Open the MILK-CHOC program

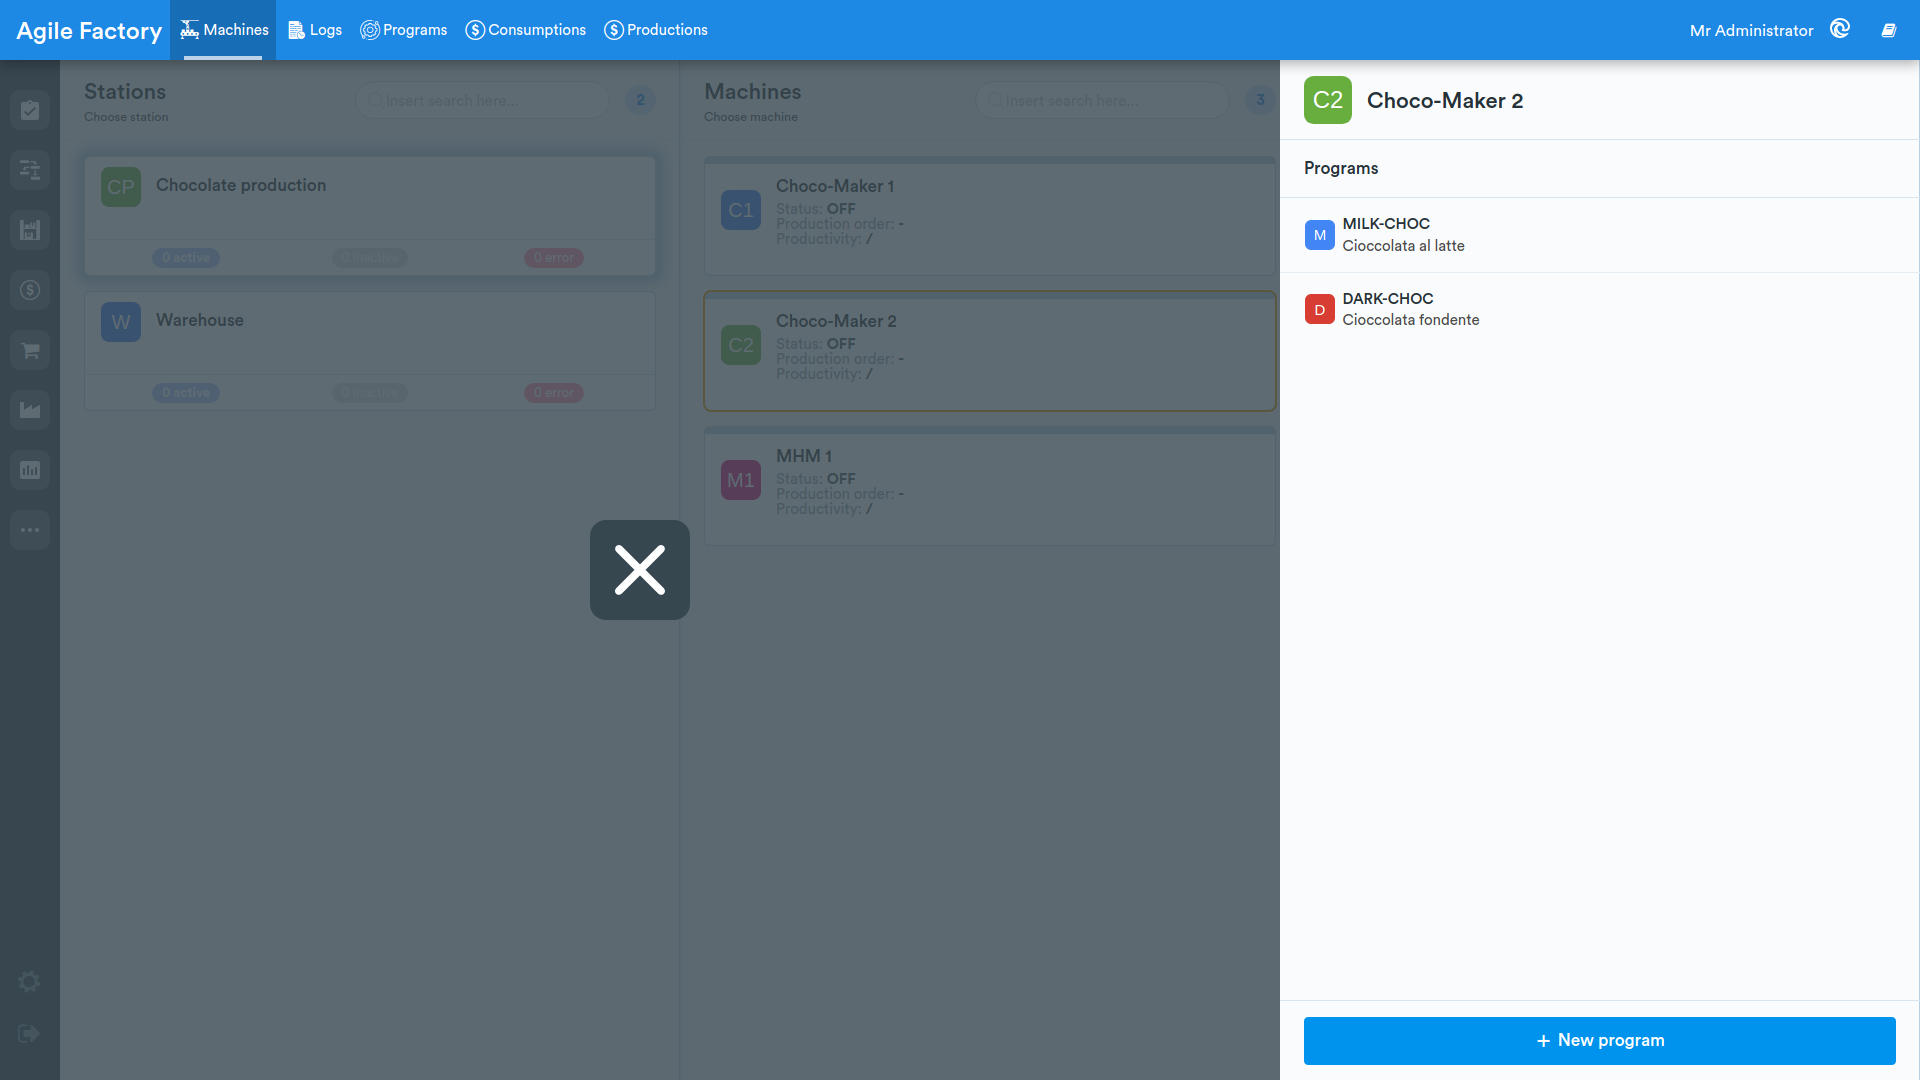click(x=1599, y=235)
